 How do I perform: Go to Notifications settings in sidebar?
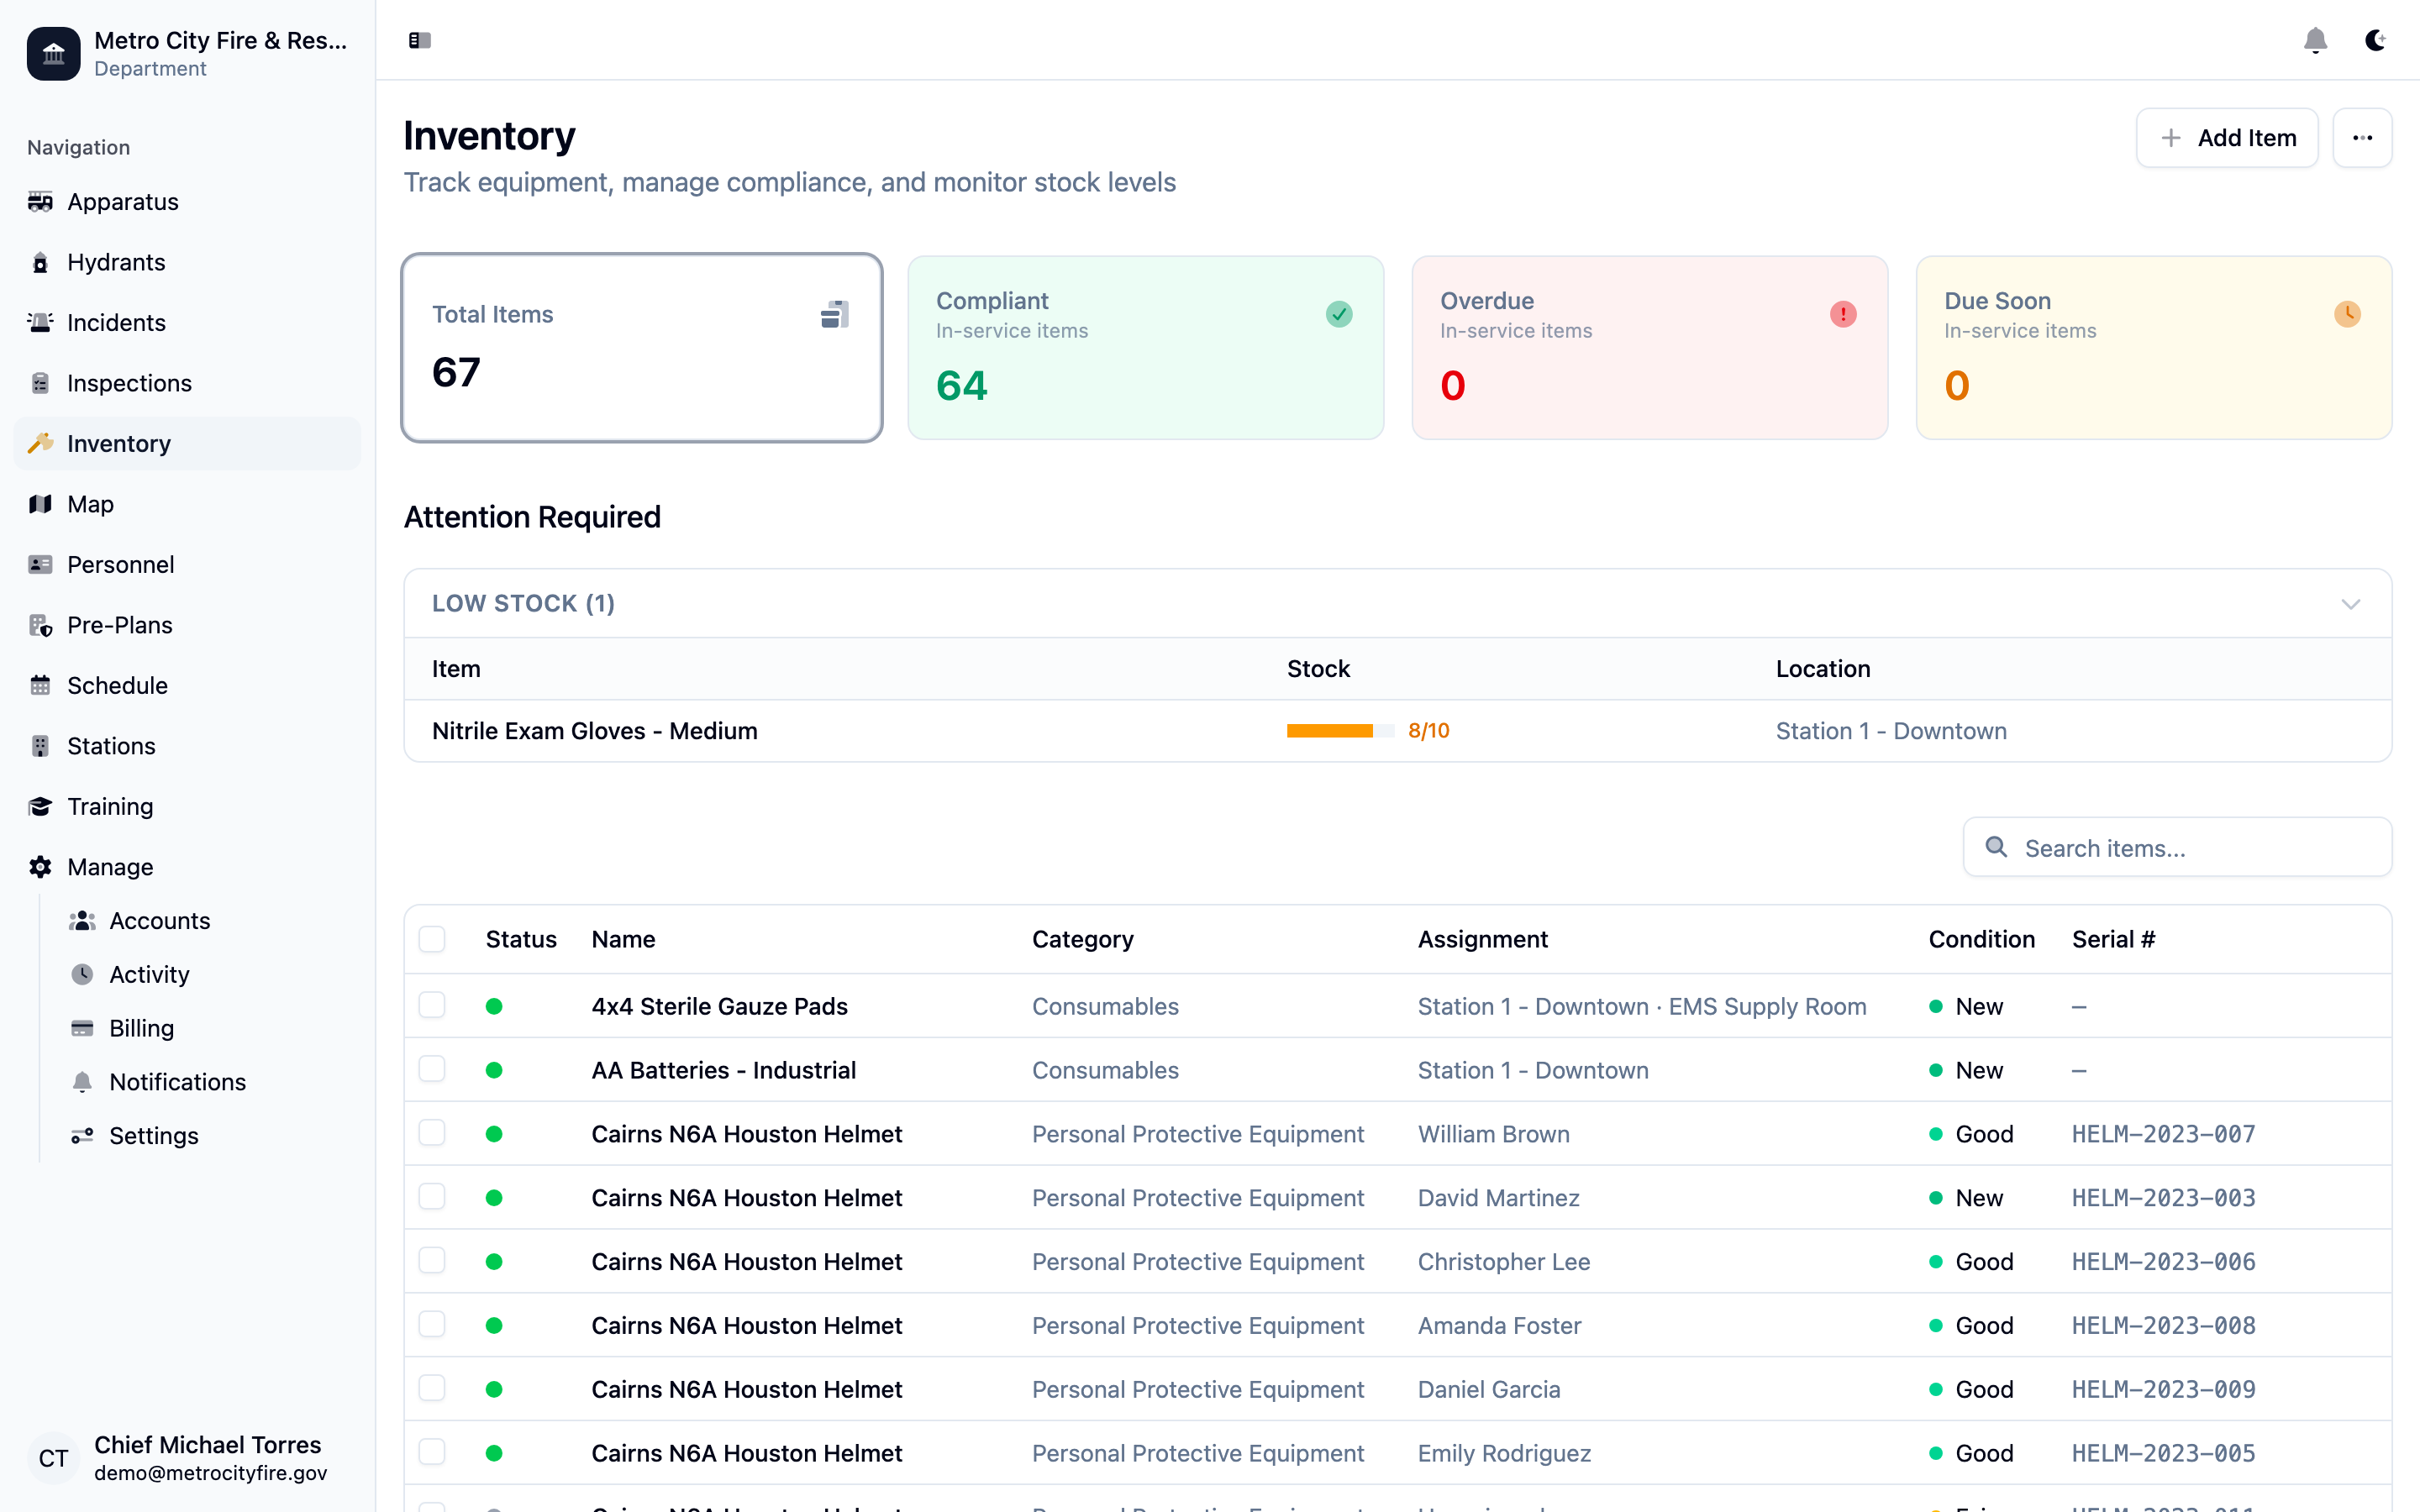tap(177, 1082)
